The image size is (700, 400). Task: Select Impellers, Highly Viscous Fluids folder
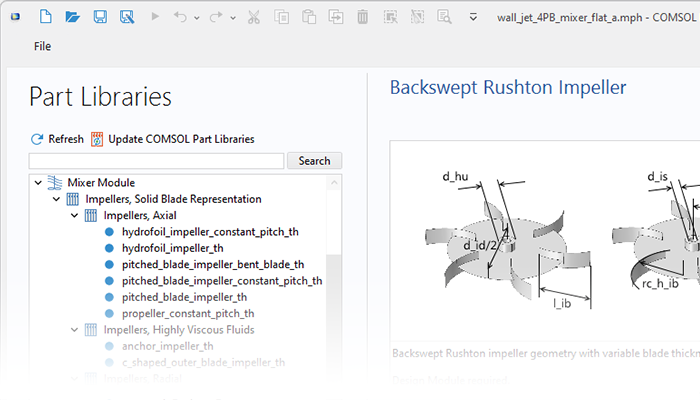179,330
